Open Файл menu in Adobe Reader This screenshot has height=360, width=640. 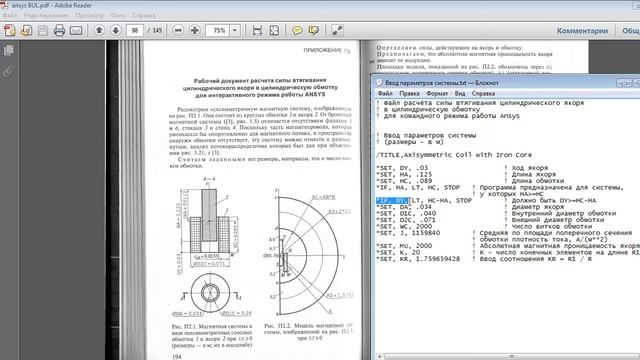tap(10, 16)
